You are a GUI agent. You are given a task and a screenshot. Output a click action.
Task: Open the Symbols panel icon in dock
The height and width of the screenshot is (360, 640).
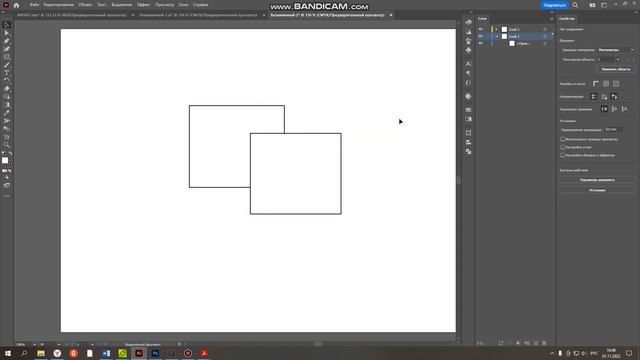(468, 50)
